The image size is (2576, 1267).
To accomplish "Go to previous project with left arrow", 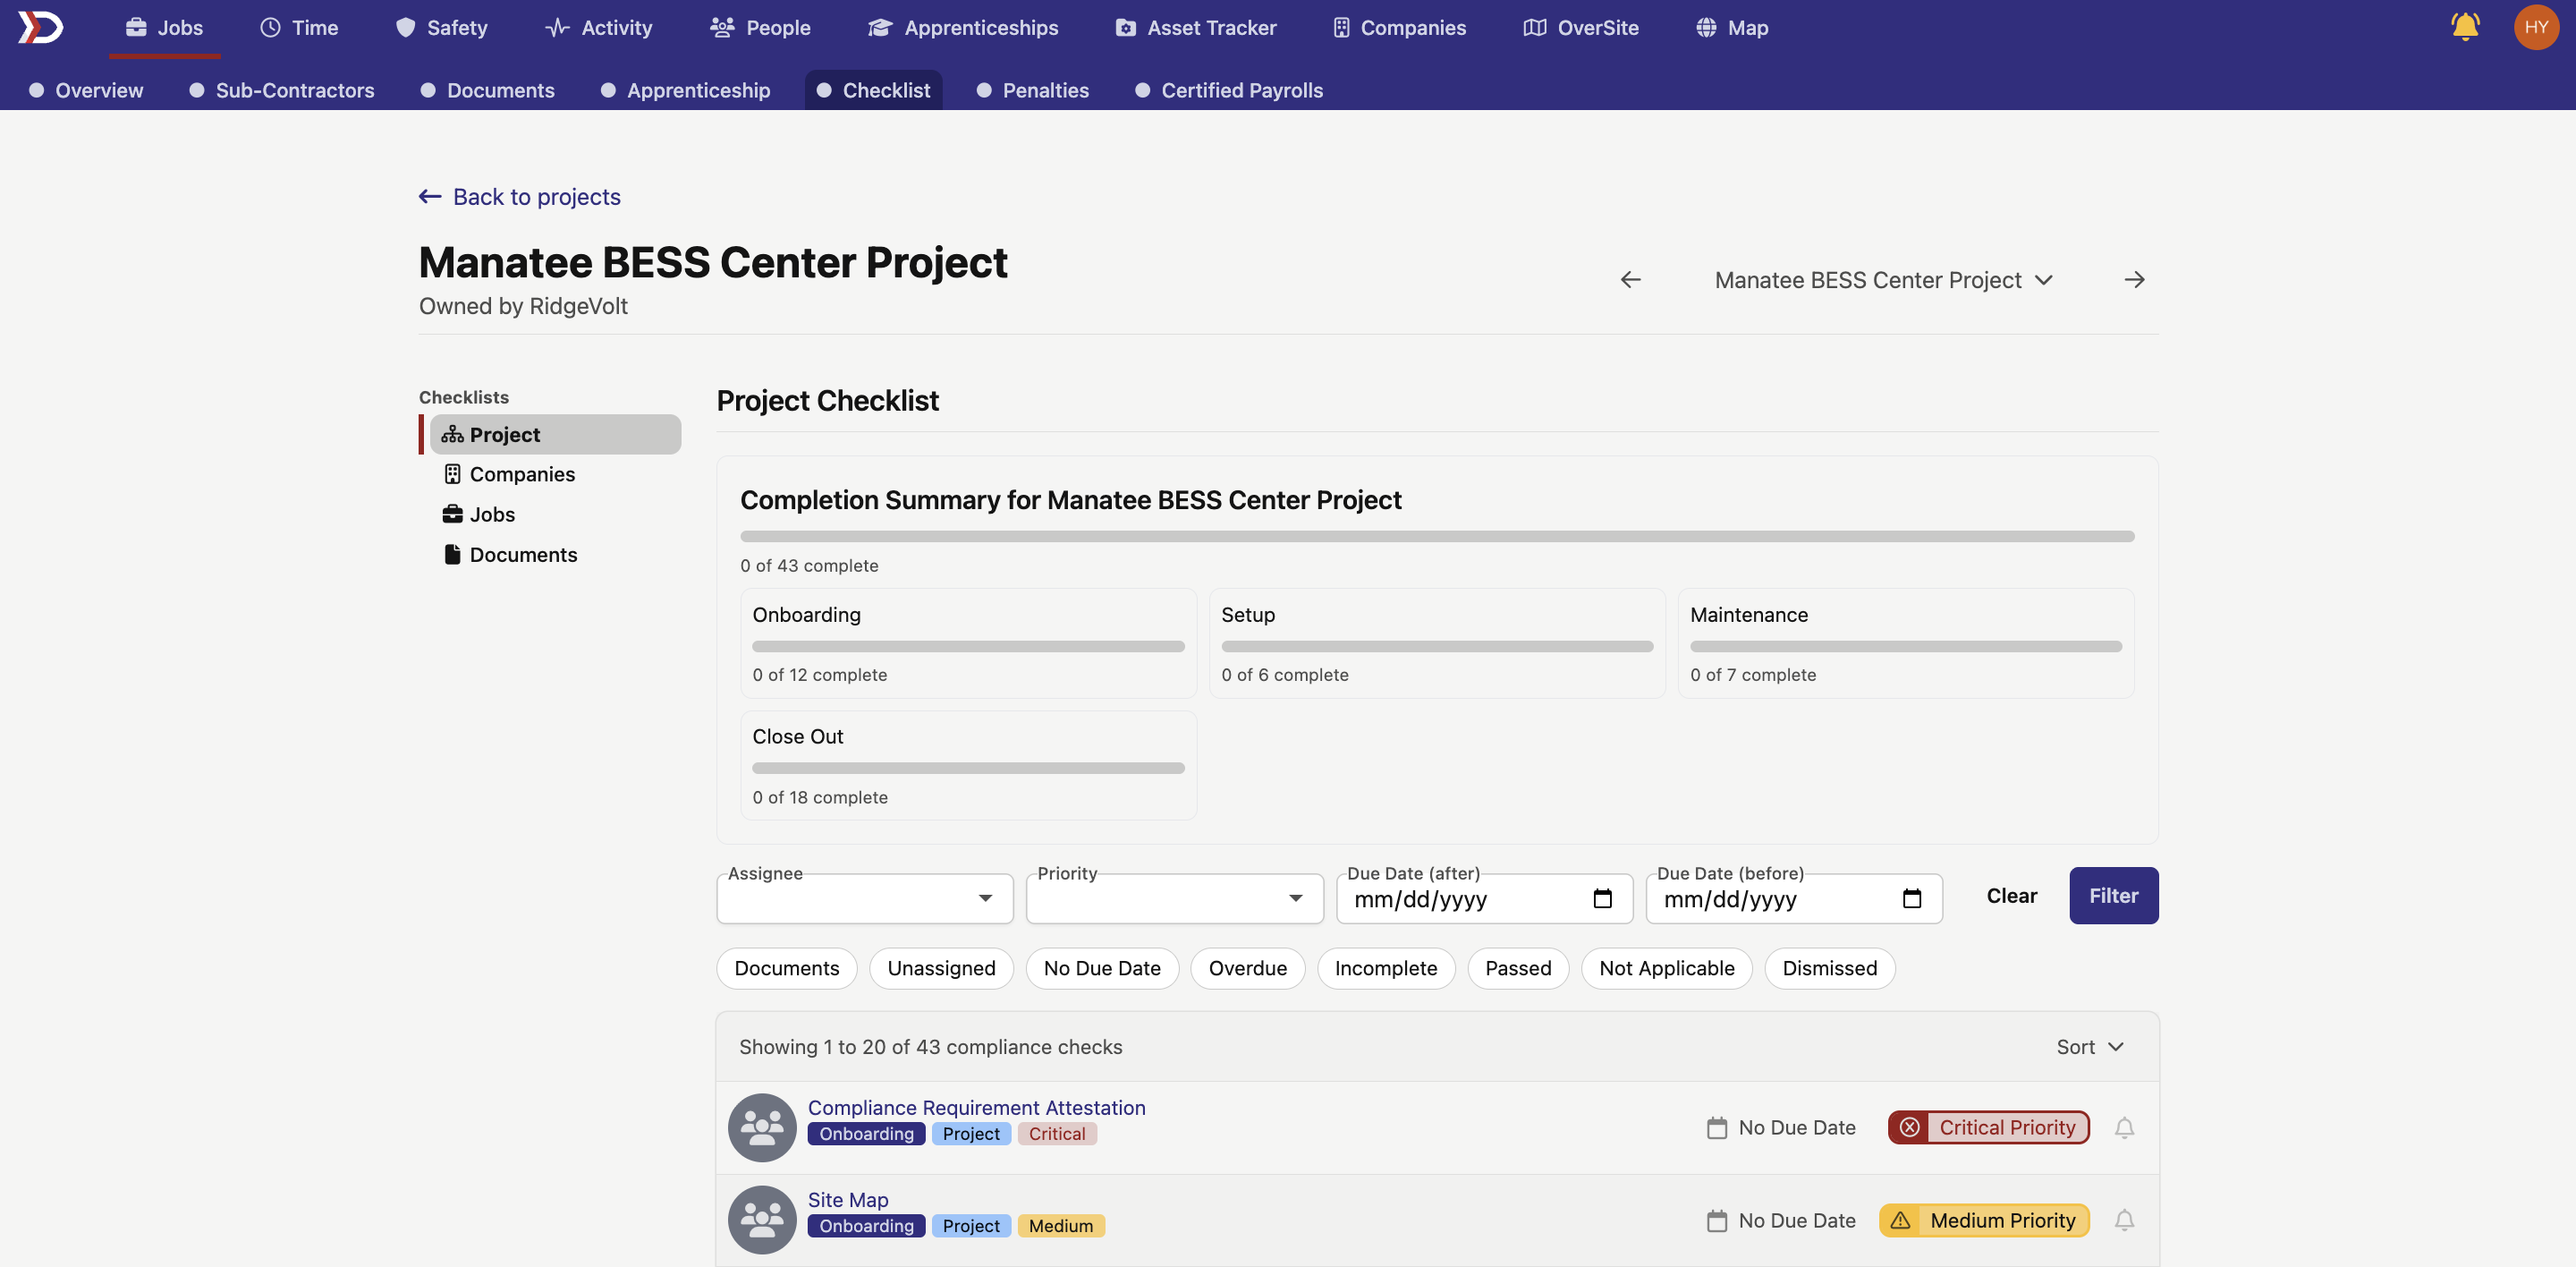I will point(1630,280).
